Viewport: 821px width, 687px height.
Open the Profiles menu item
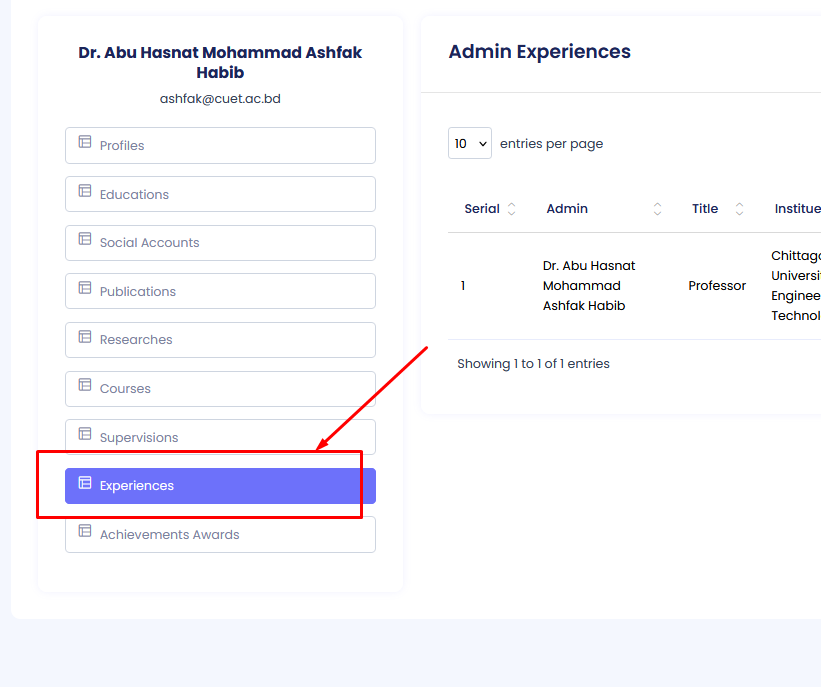pyautogui.click(x=220, y=145)
